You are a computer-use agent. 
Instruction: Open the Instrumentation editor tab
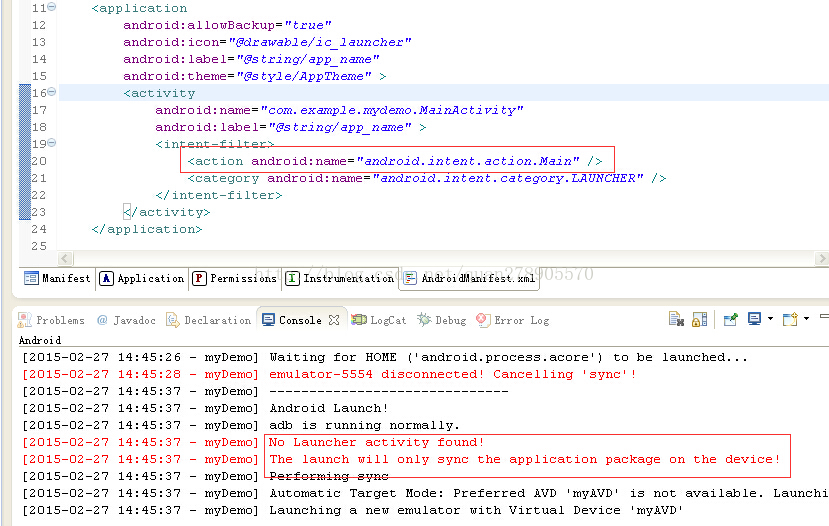point(340,278)
